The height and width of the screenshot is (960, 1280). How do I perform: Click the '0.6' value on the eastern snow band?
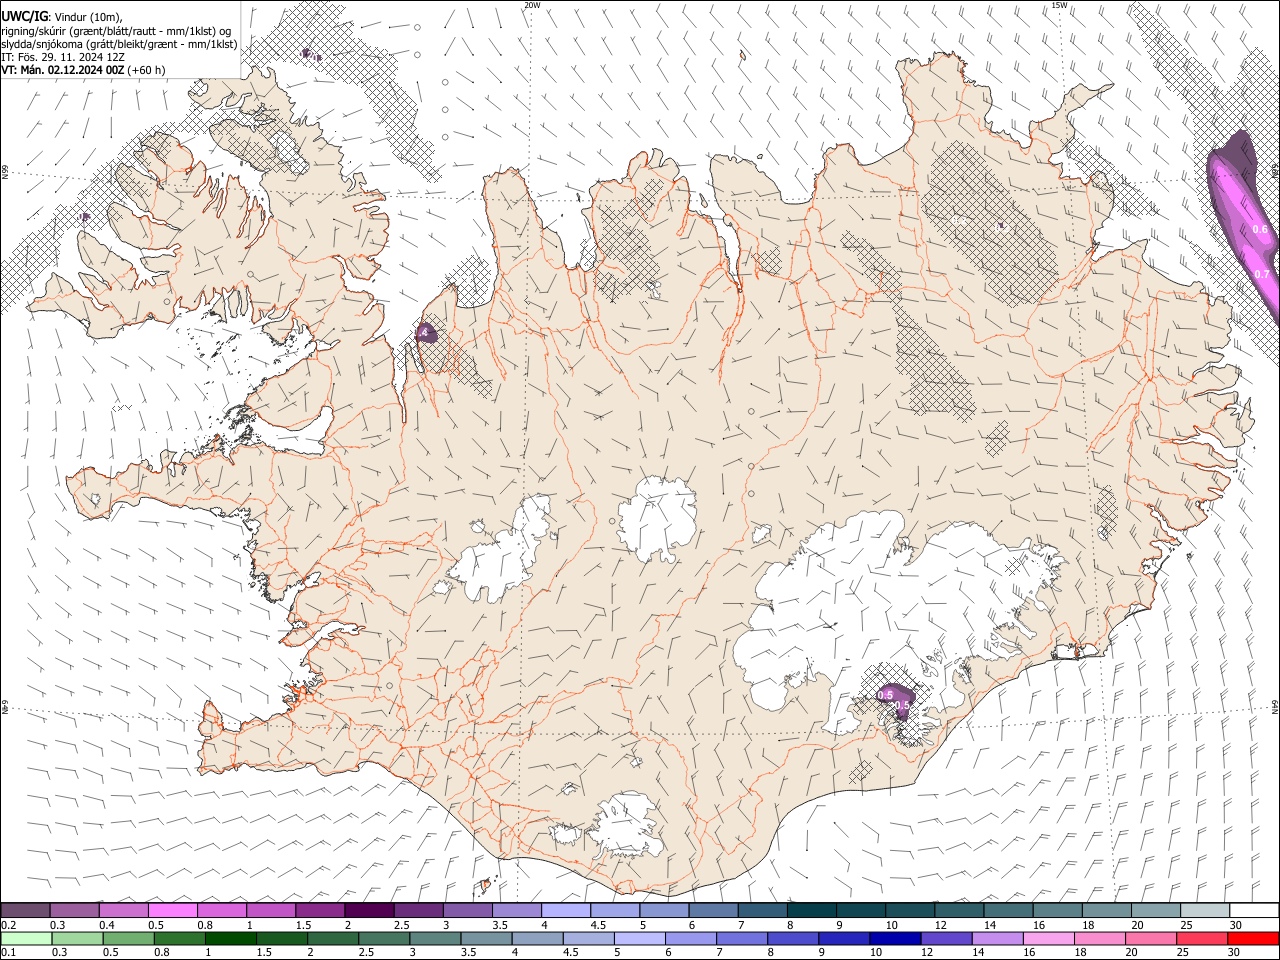click(x=1260, y=230)
